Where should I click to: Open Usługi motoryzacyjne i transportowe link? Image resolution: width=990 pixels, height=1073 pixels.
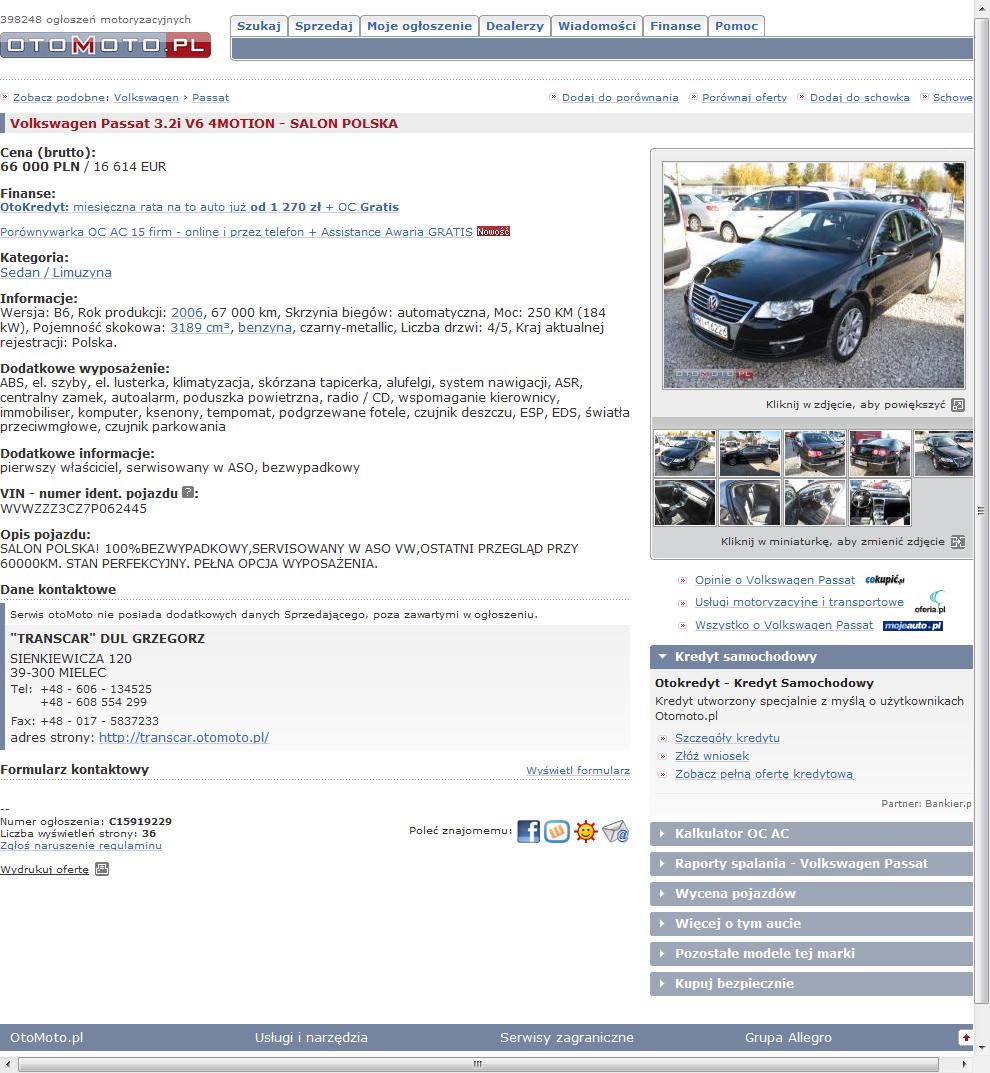(799, 602)
